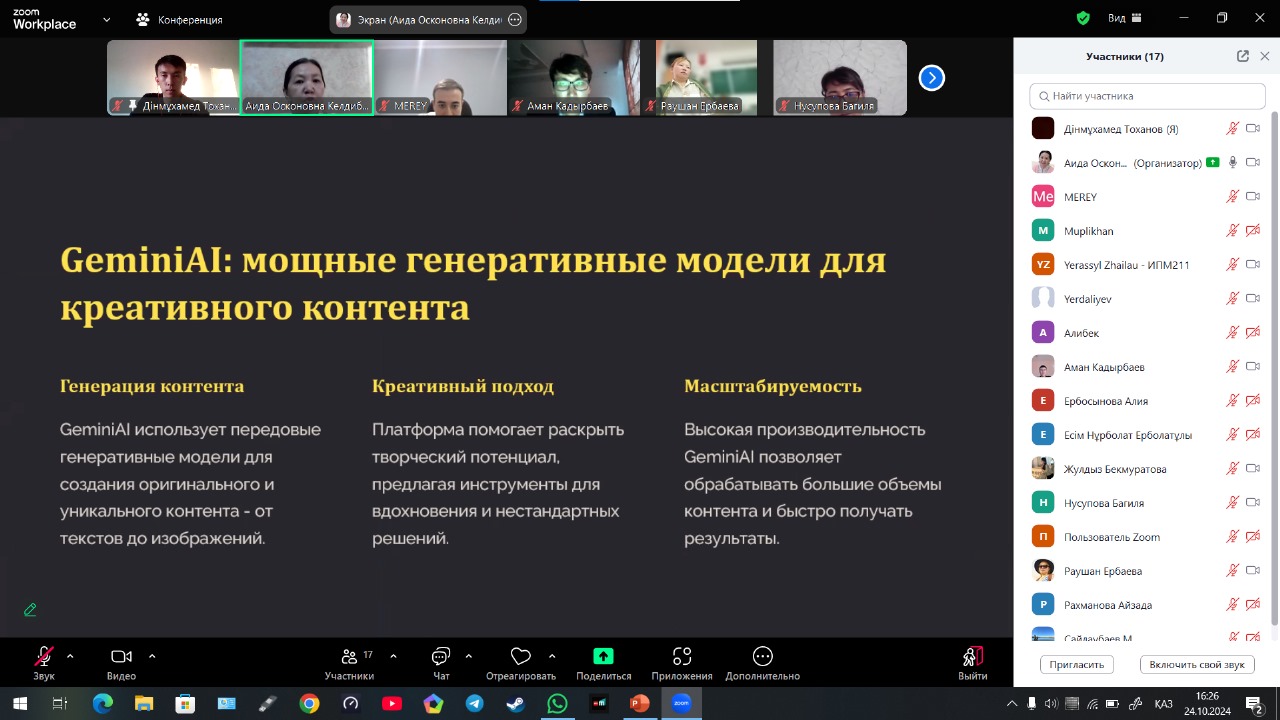1280x720 pixels.
Task: Click the green encryption shield icon
Action: click(x=1083, y=18)
